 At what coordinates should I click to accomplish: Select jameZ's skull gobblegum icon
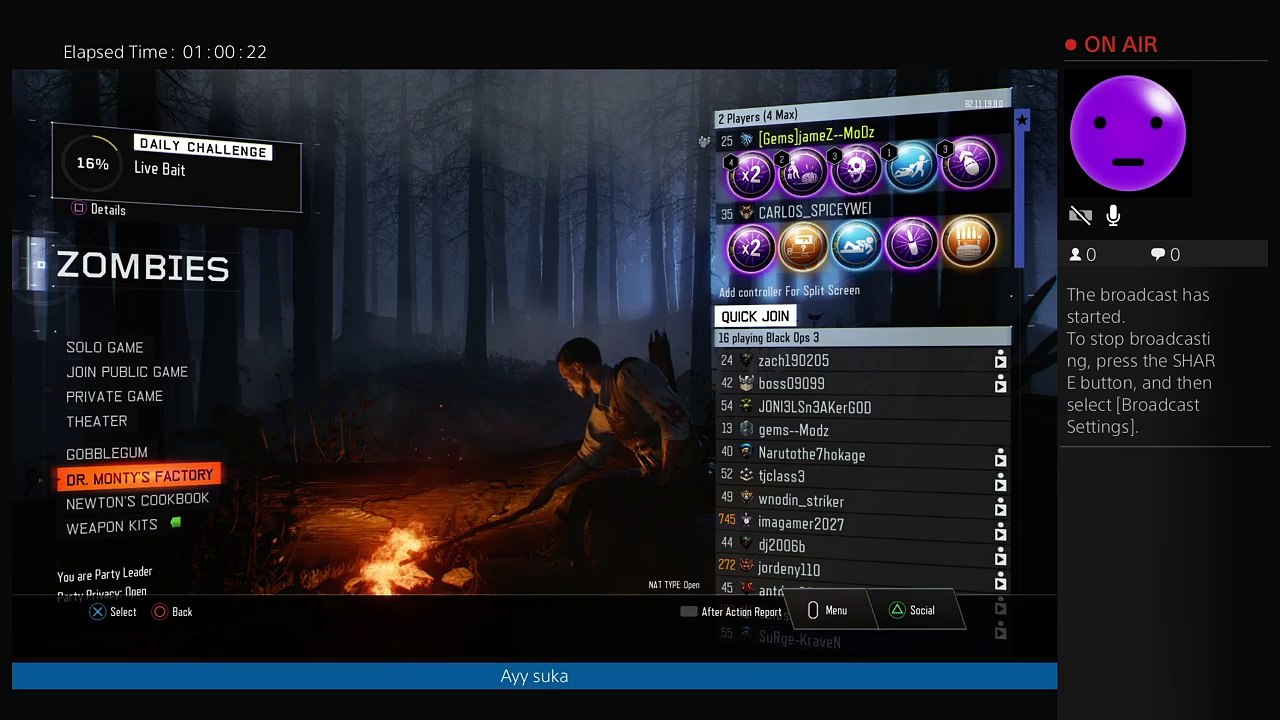[857, 169]
